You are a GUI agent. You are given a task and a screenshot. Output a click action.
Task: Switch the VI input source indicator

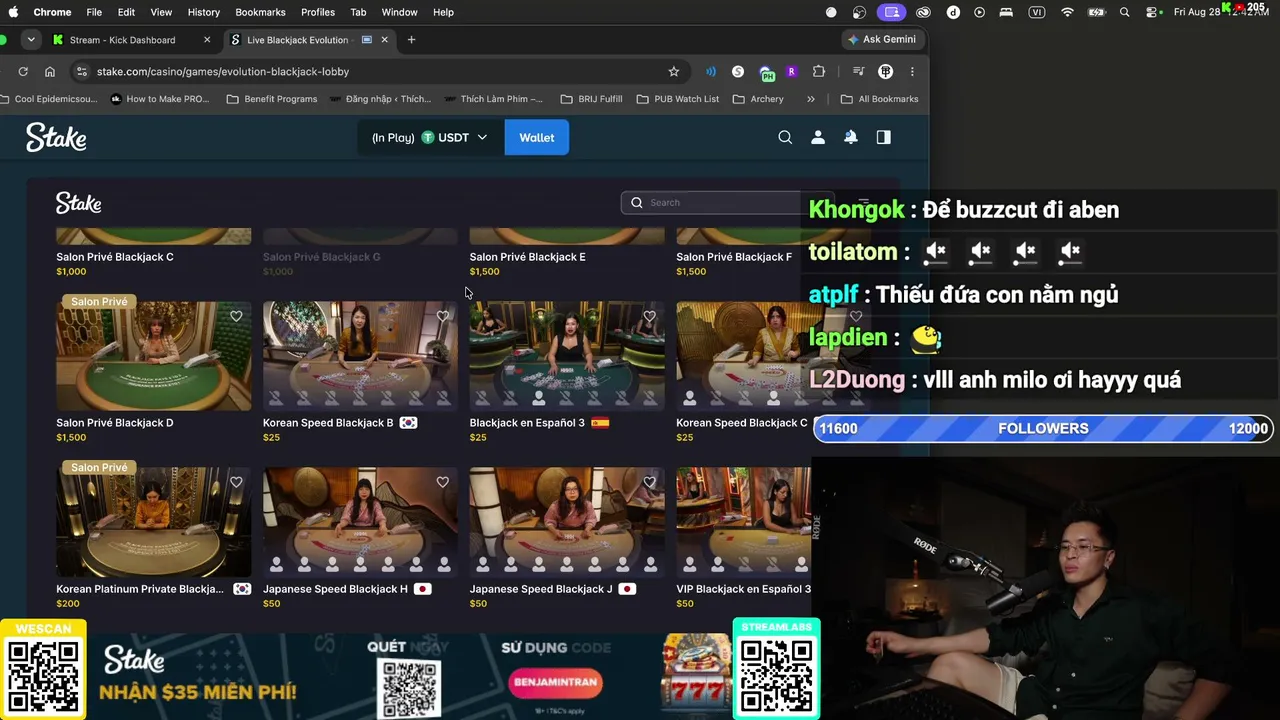[x=1037, y=12]
